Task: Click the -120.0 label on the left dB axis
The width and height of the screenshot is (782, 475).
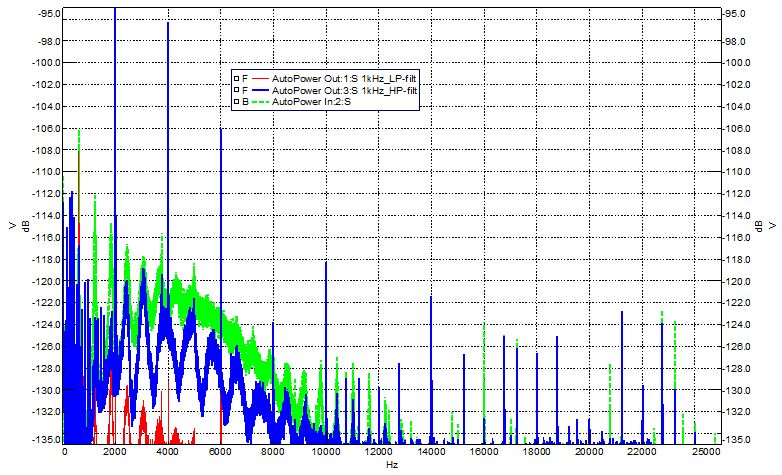Action: tap(47, 281)
